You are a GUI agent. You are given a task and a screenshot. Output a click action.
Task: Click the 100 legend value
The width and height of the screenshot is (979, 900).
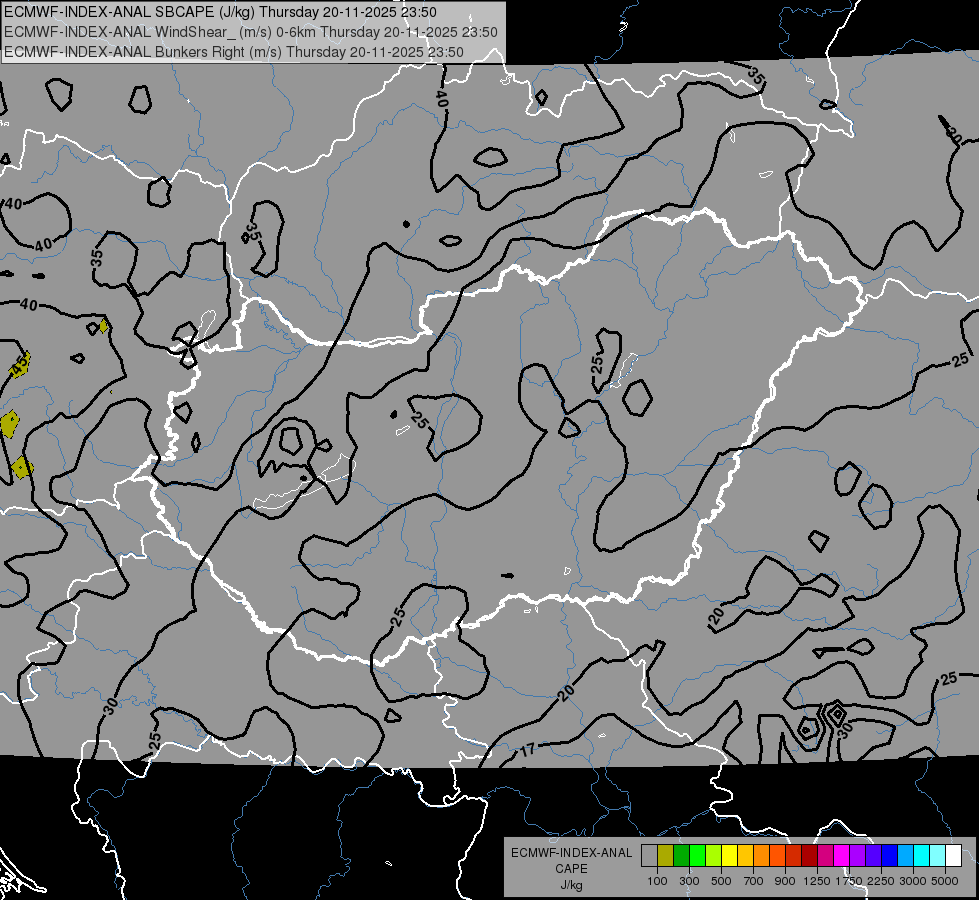coord(657,881)
